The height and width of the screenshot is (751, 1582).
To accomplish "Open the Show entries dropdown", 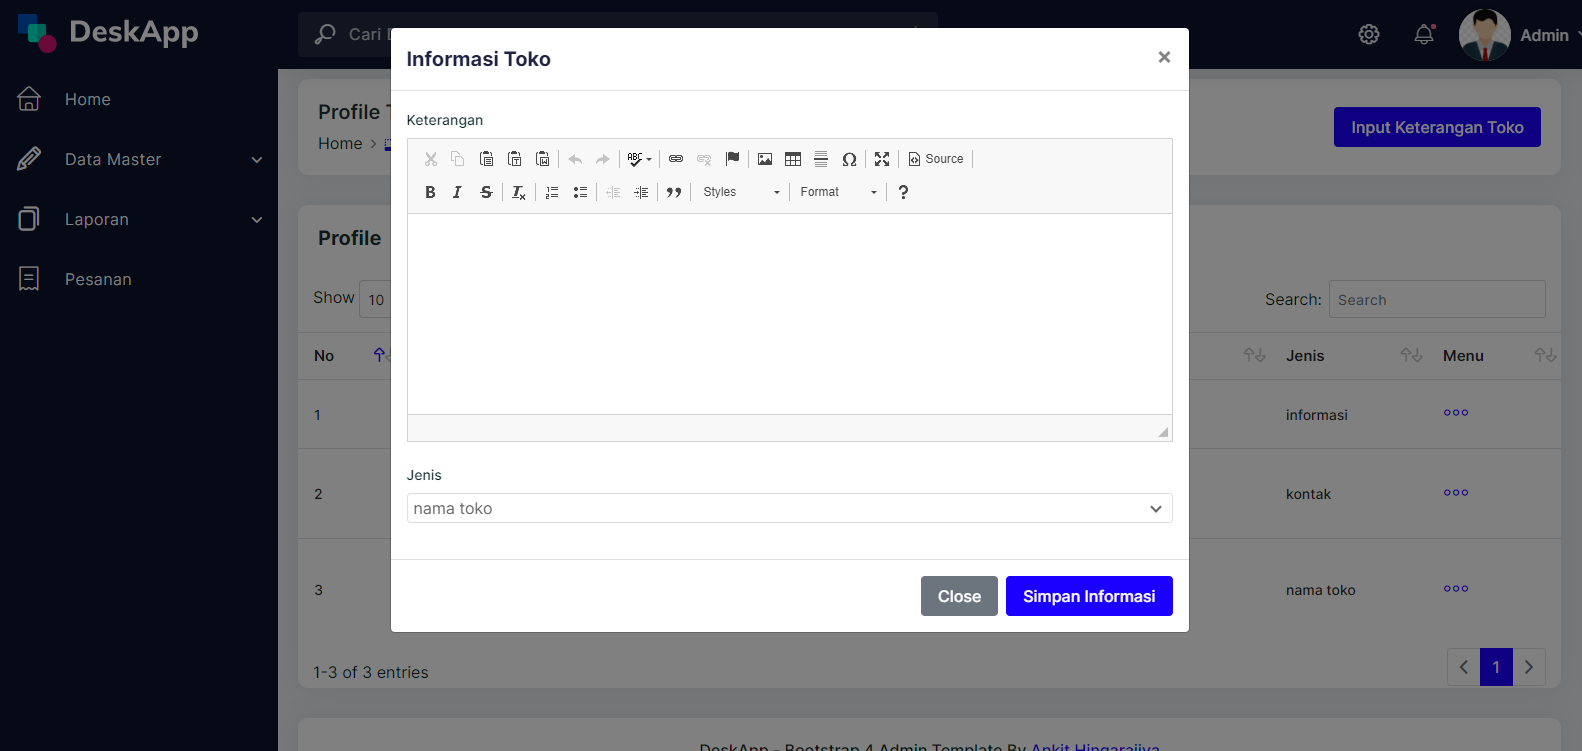I will tap(375, 299).
